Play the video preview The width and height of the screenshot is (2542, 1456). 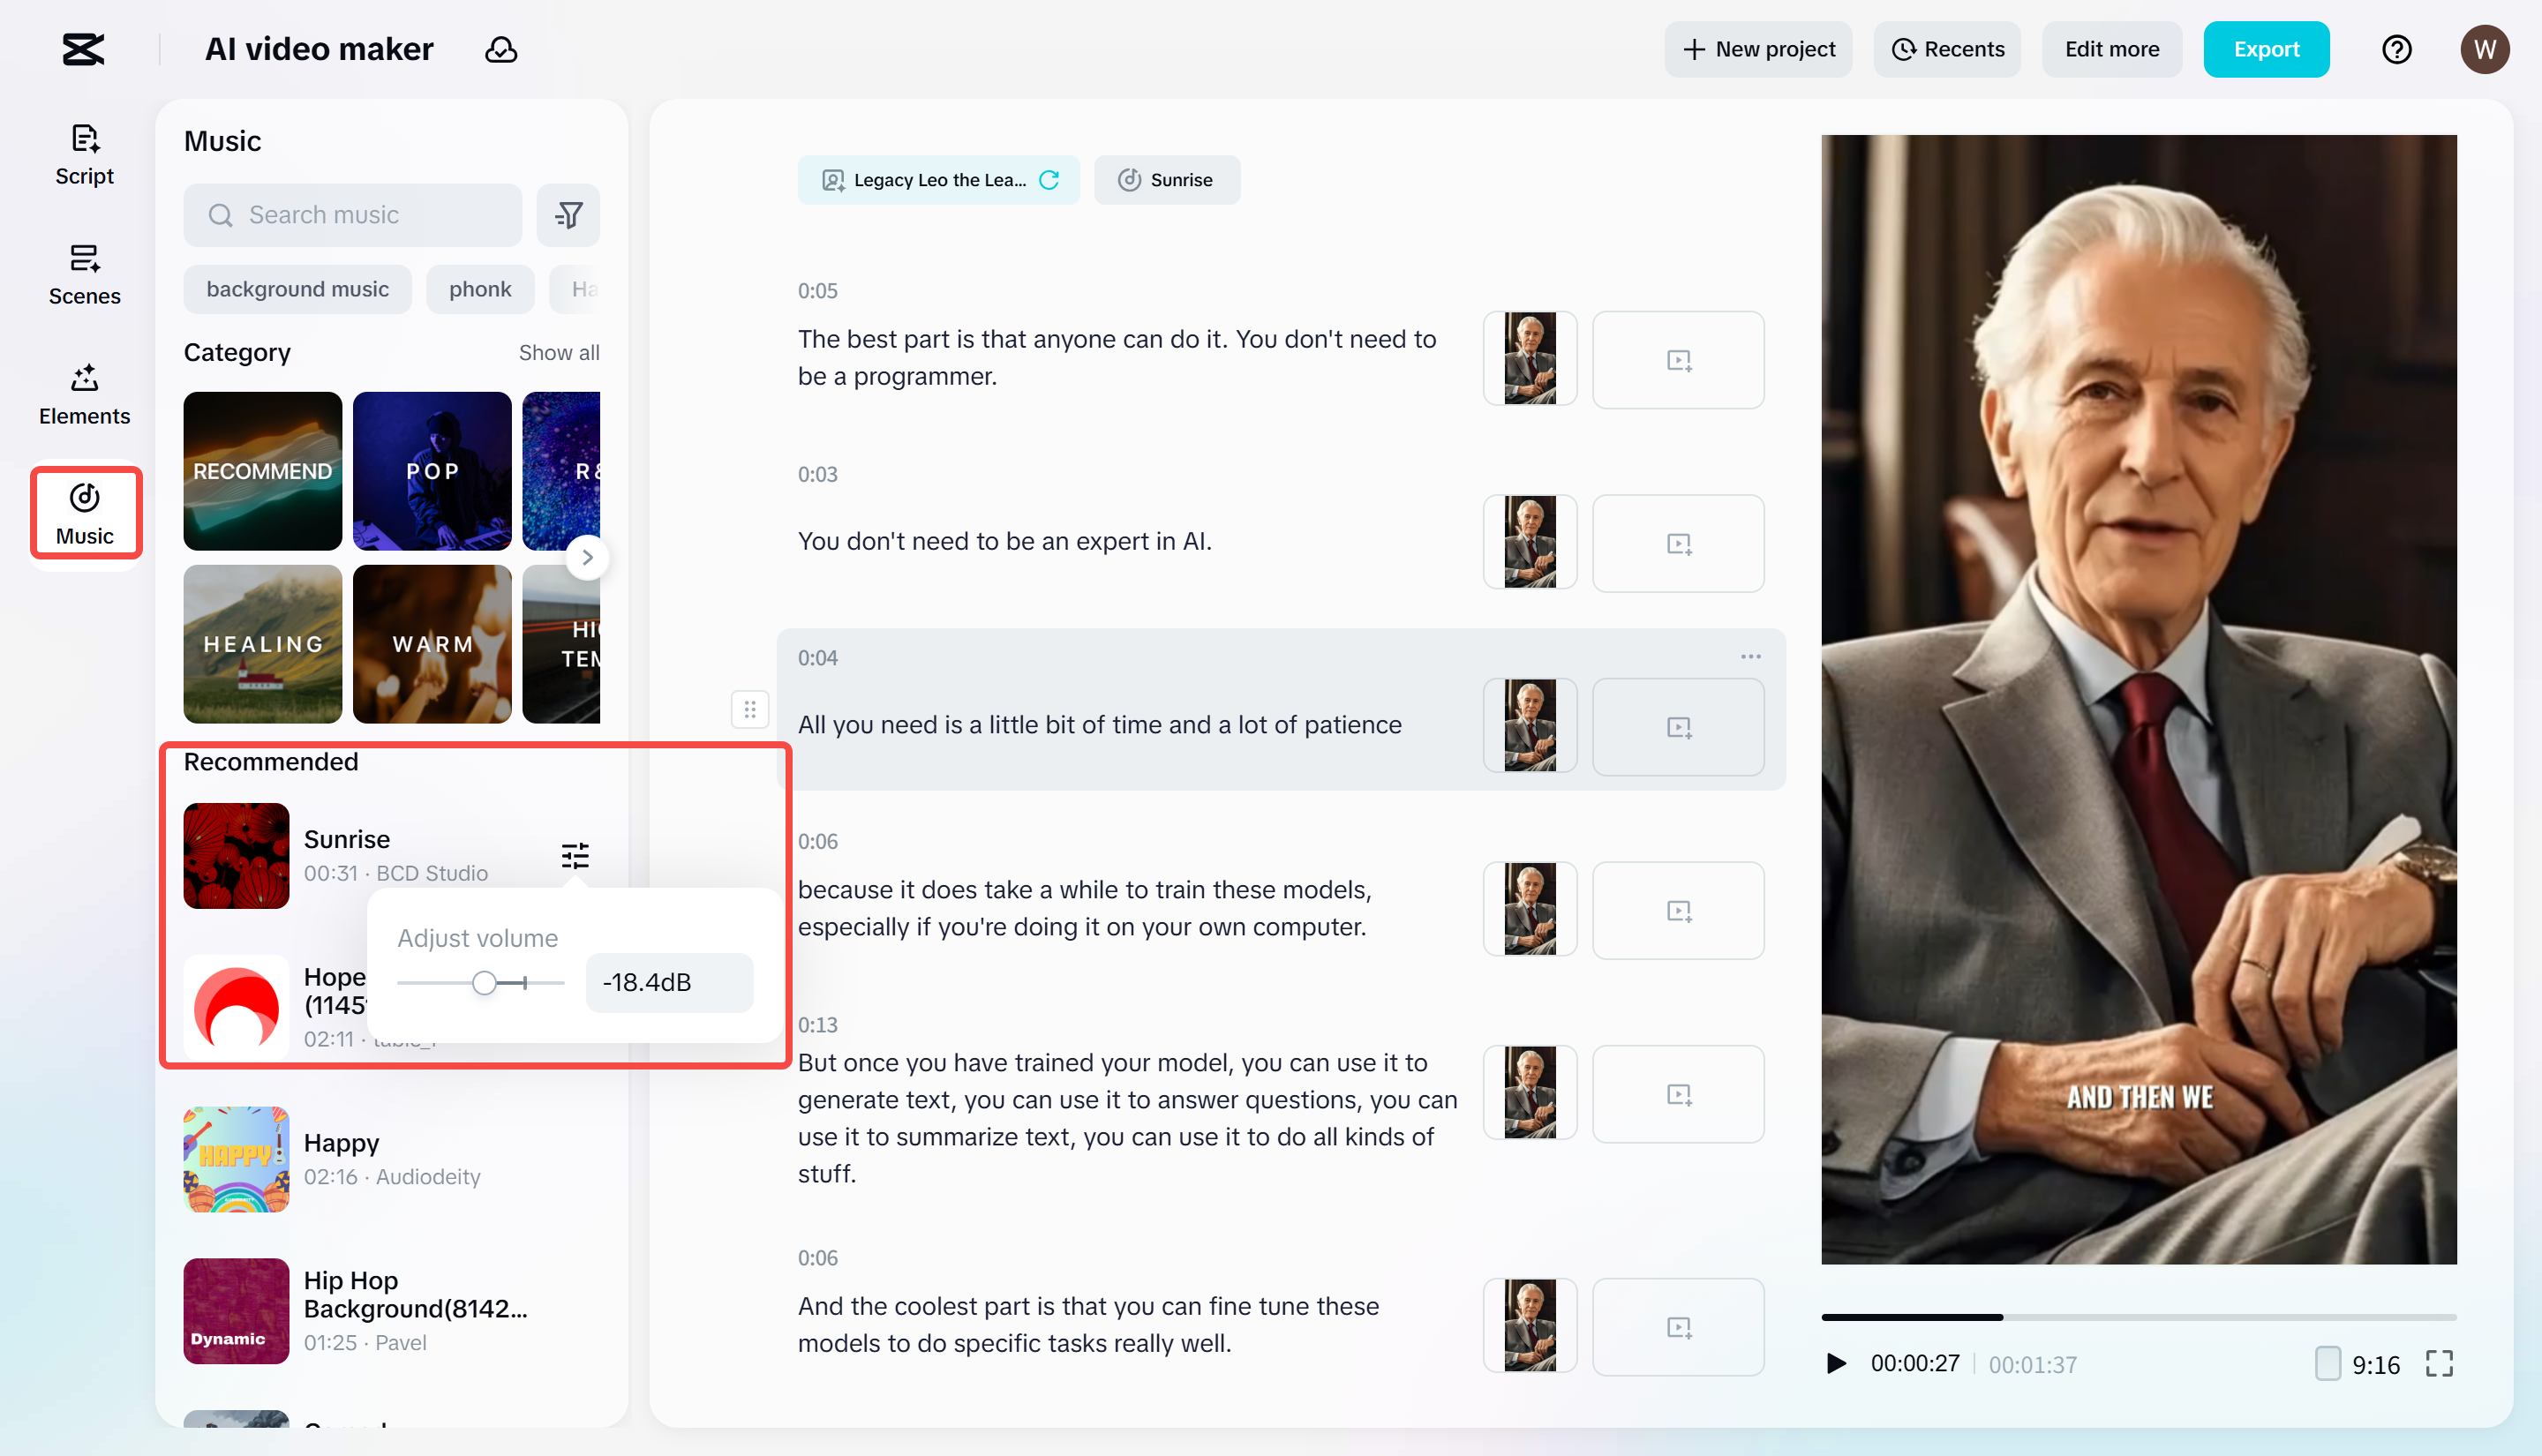pos(1836,1364)
